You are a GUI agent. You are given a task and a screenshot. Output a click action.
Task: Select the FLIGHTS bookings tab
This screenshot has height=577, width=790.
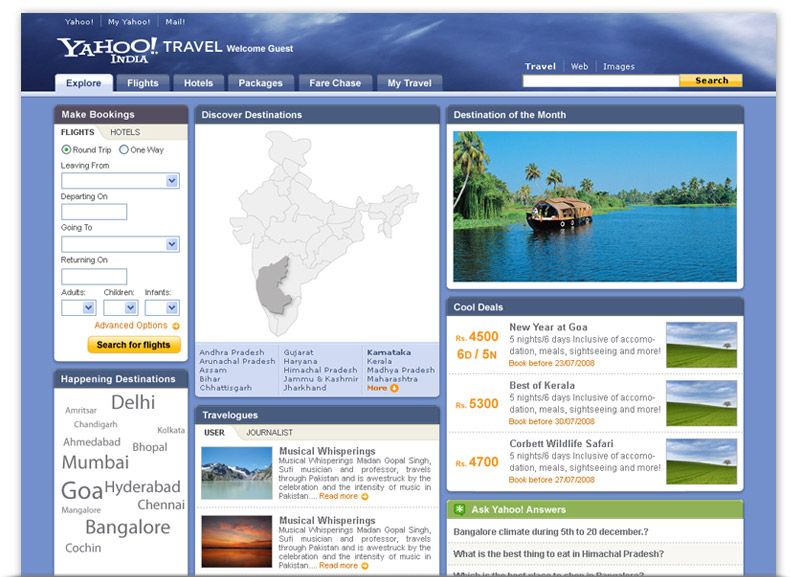78,132
